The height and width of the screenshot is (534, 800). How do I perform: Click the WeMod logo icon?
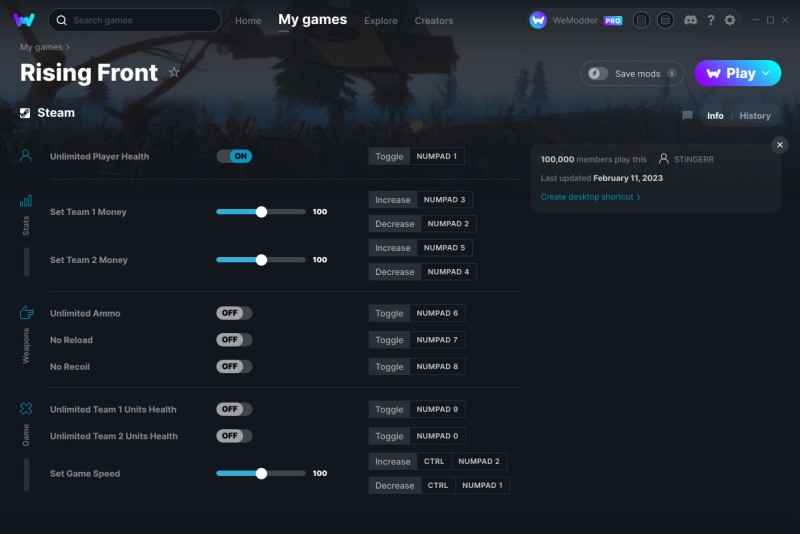24,20
